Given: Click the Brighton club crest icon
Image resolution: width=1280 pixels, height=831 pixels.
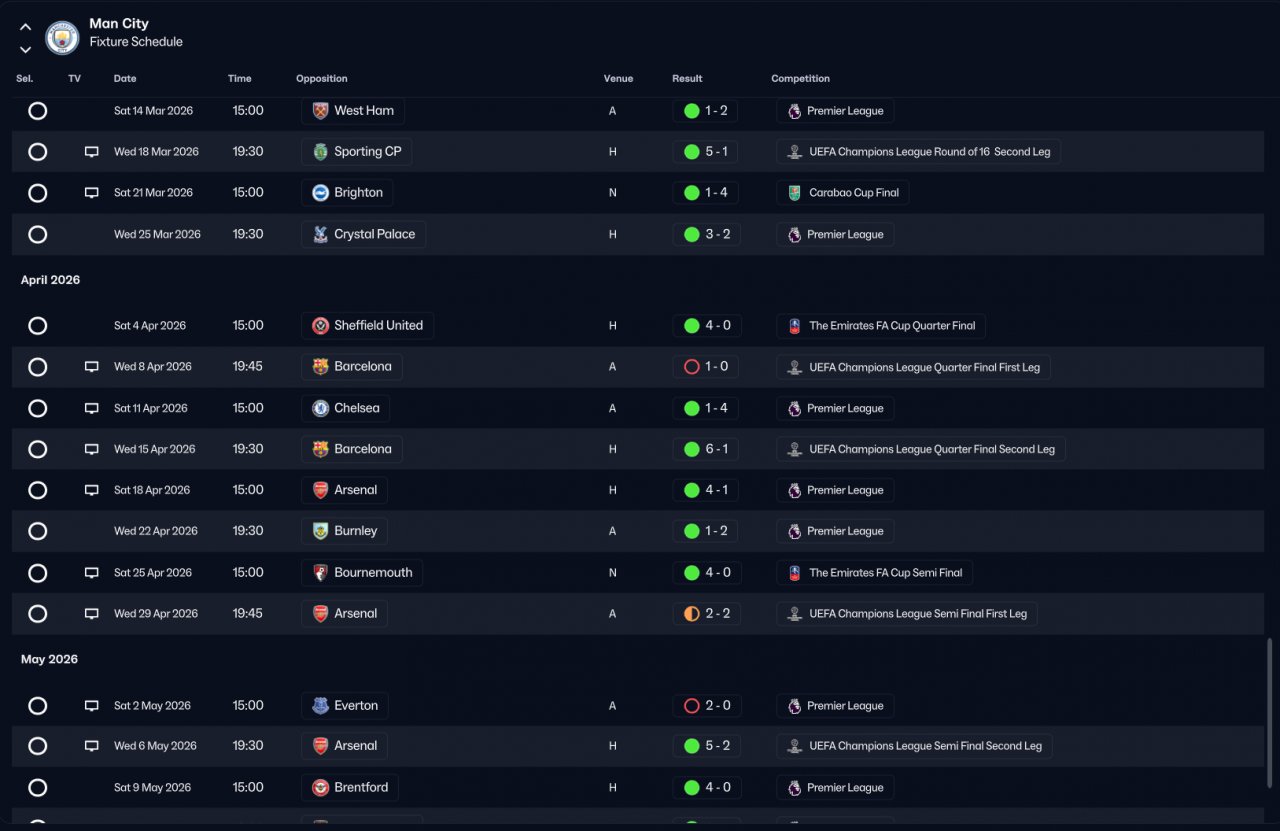Looking at the screenshot, I should [x=320, y=193].
